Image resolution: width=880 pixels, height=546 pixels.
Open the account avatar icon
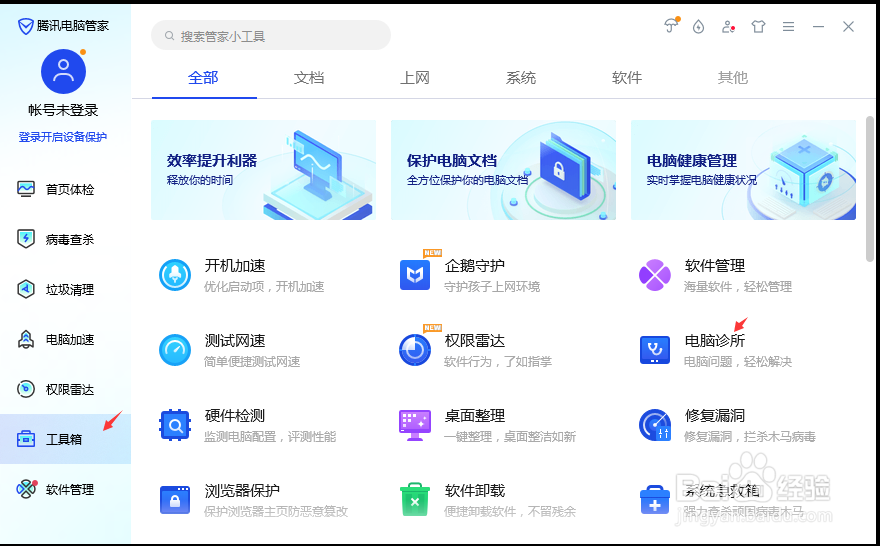[63, 71]
